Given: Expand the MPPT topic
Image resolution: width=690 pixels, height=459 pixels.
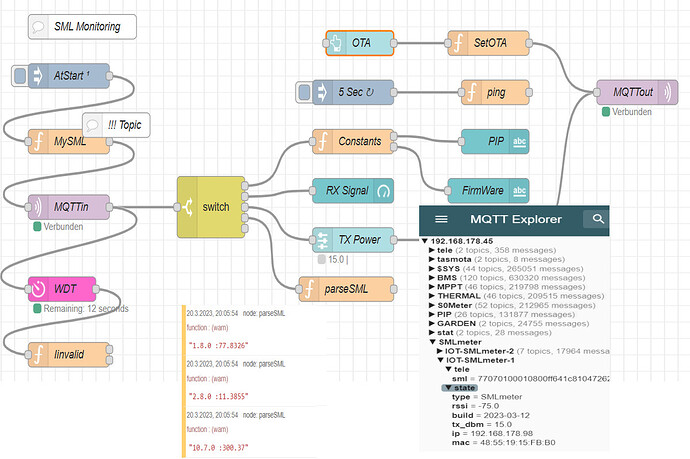Looking at the screenshot, I should [432, 287].
